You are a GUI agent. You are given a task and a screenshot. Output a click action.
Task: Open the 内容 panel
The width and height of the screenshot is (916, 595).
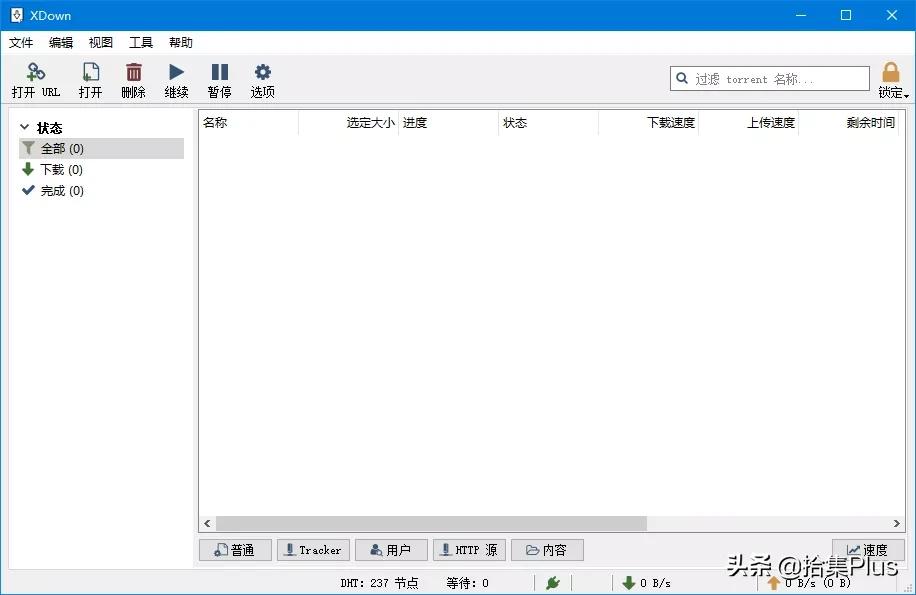(x=546, y=549)
